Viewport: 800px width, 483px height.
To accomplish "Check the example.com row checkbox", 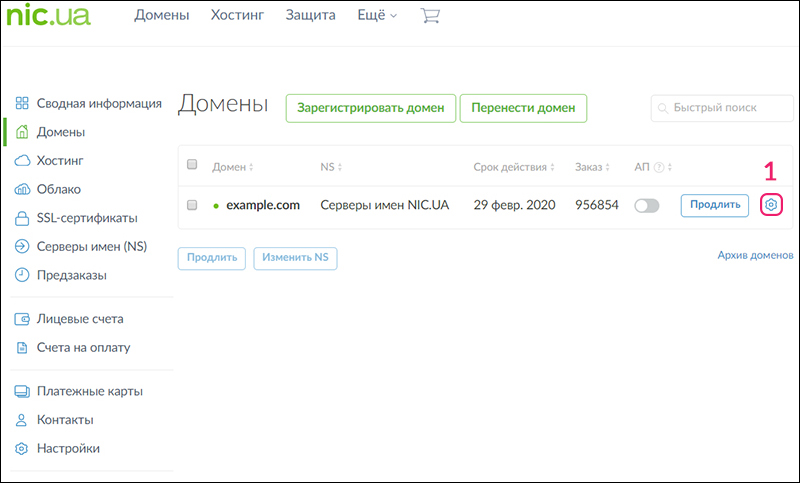I will tap(193, 205).
